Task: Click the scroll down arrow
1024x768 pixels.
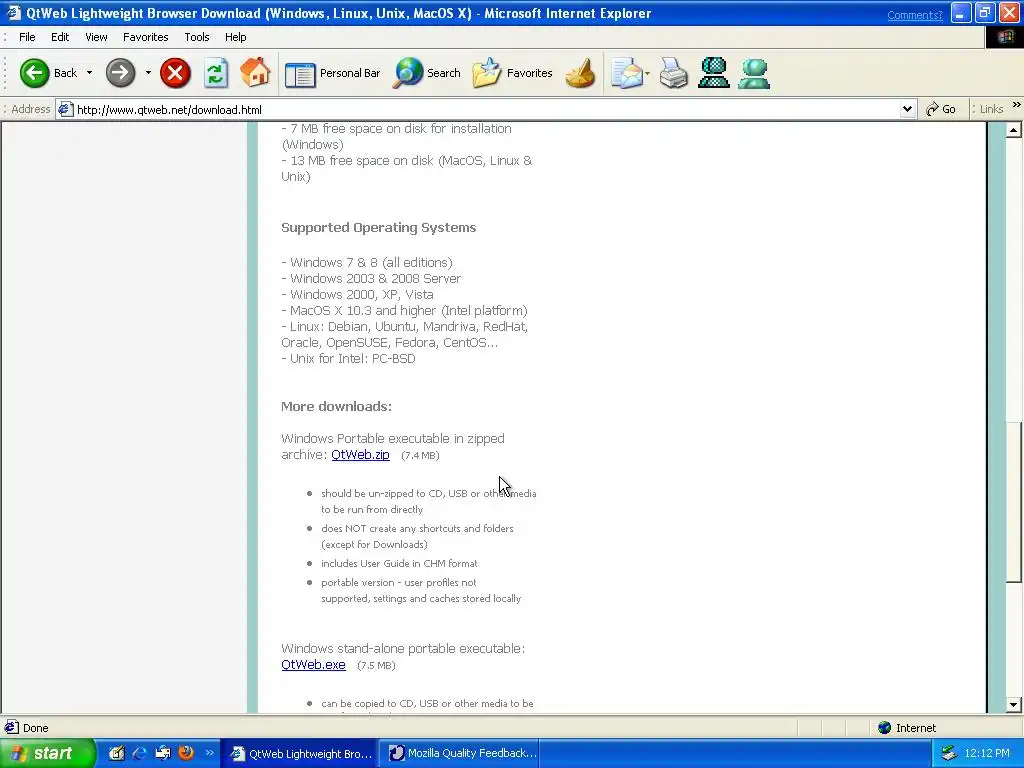Action: coord(1014,704)
